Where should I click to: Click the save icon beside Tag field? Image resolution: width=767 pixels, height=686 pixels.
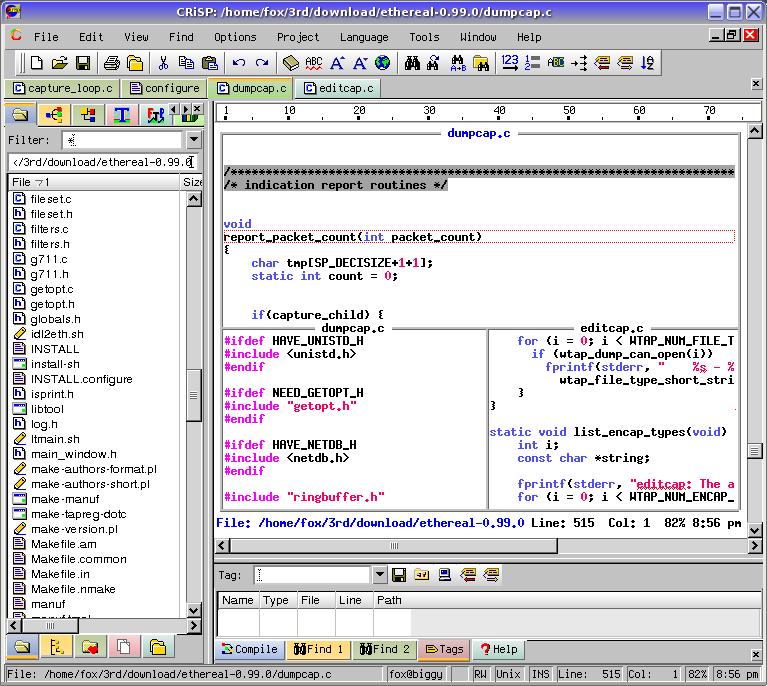pyautogui.click(x=398, y=575)
